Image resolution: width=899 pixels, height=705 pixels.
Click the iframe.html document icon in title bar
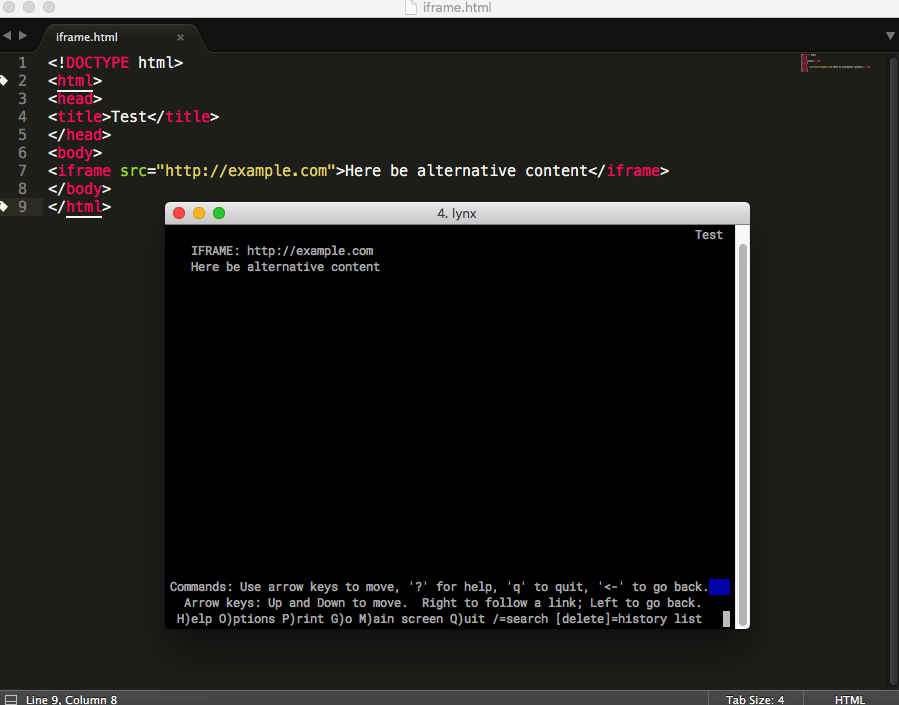(x=411, y=8)
